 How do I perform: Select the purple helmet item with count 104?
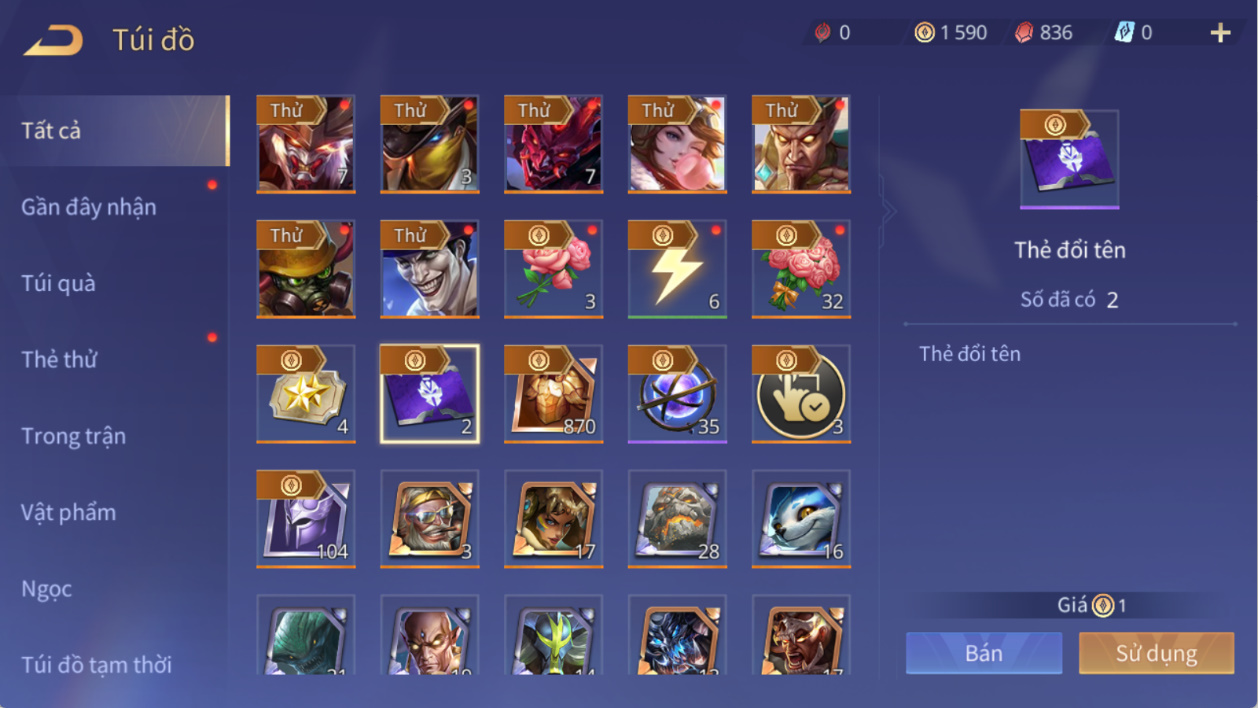pos(305,519)
